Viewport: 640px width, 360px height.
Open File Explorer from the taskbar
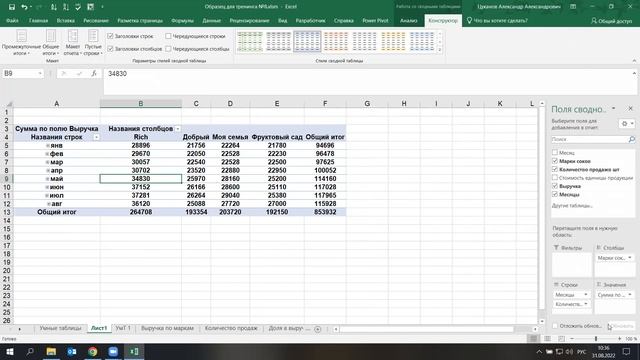coord(51,351)
